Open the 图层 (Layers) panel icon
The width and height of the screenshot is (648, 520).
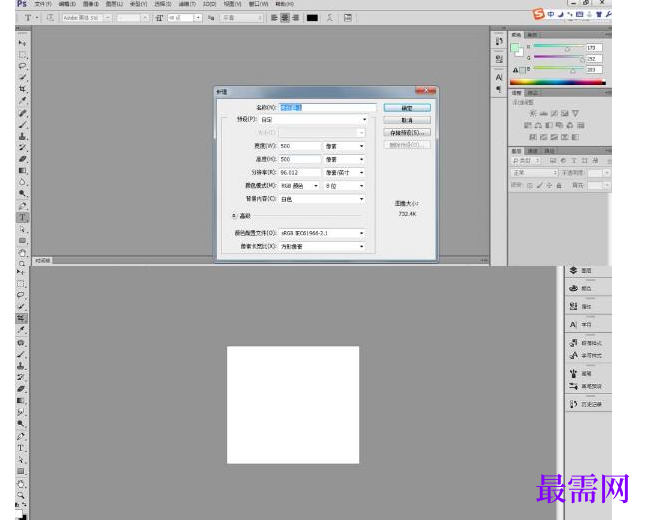pyautogui.click(x=574, y=270)
